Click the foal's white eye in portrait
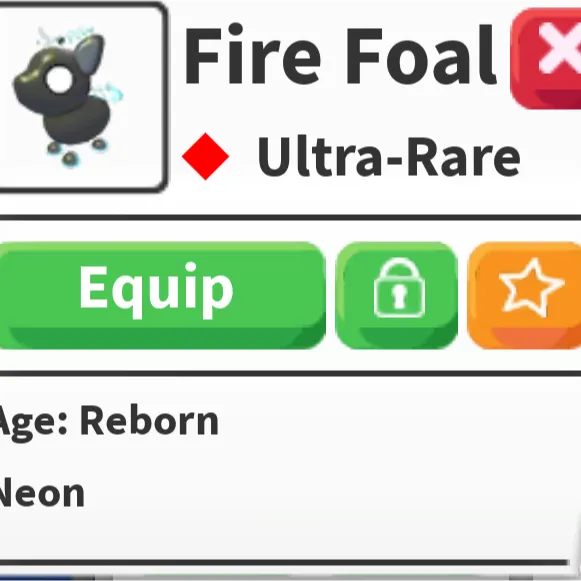This screenshot has height=581, width=581. pyautogui.click(x=59, y=80)
